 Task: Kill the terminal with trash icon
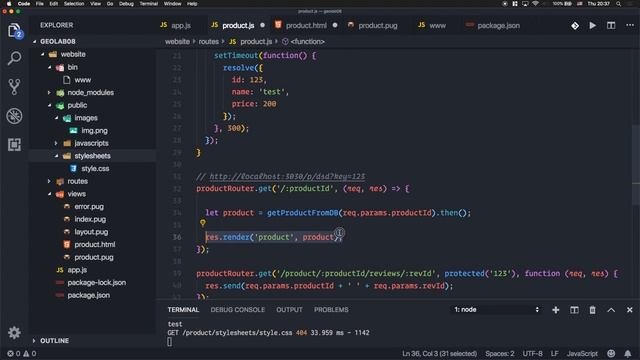(x=593, y=310)
